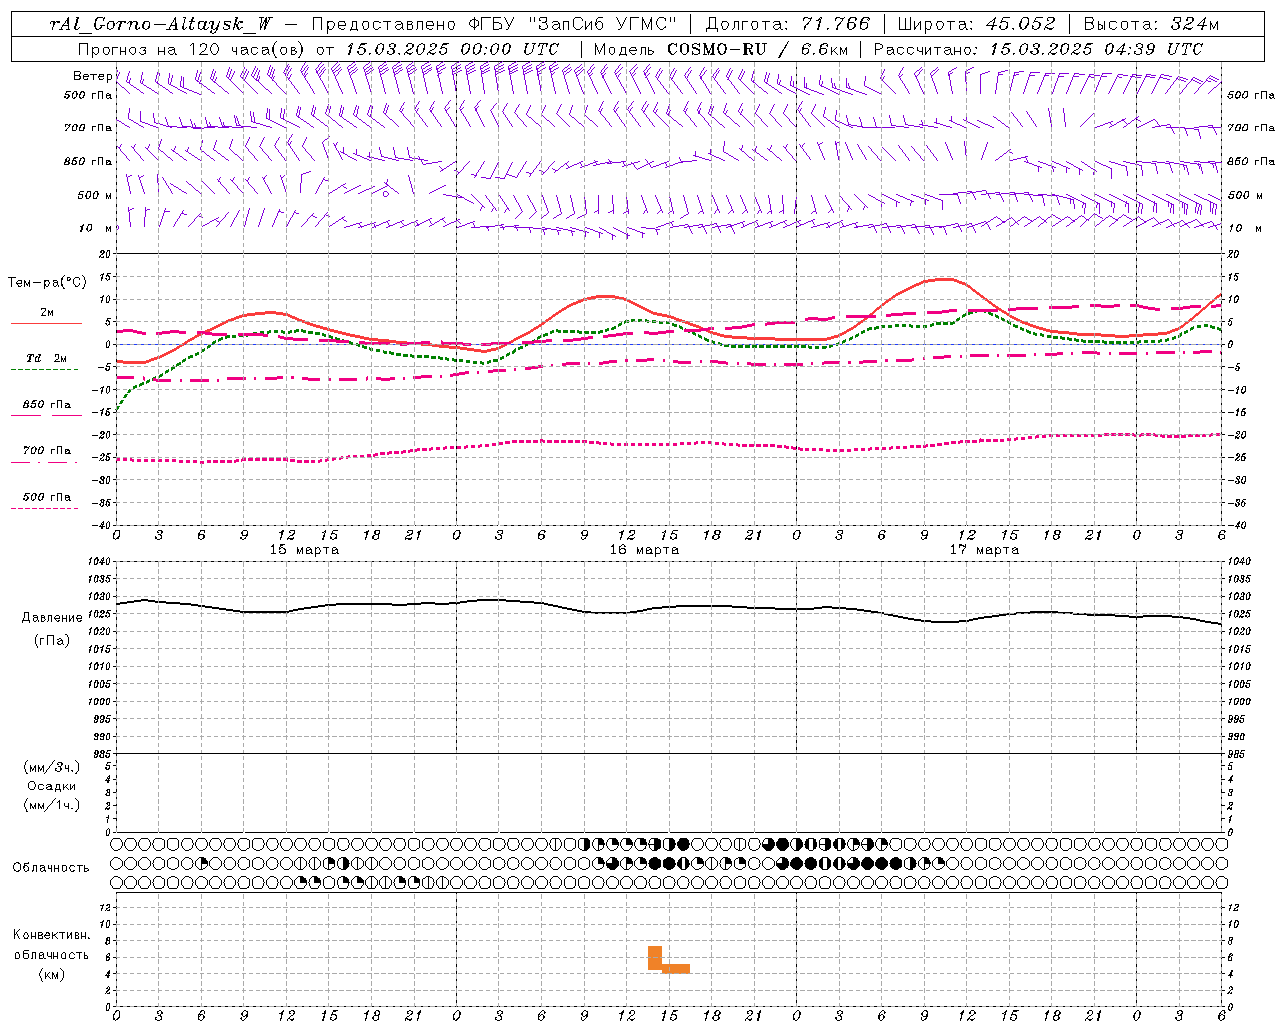Click the 850 гПа temperature legend entry
The image size is (1280, 1024).
(46, 408)
